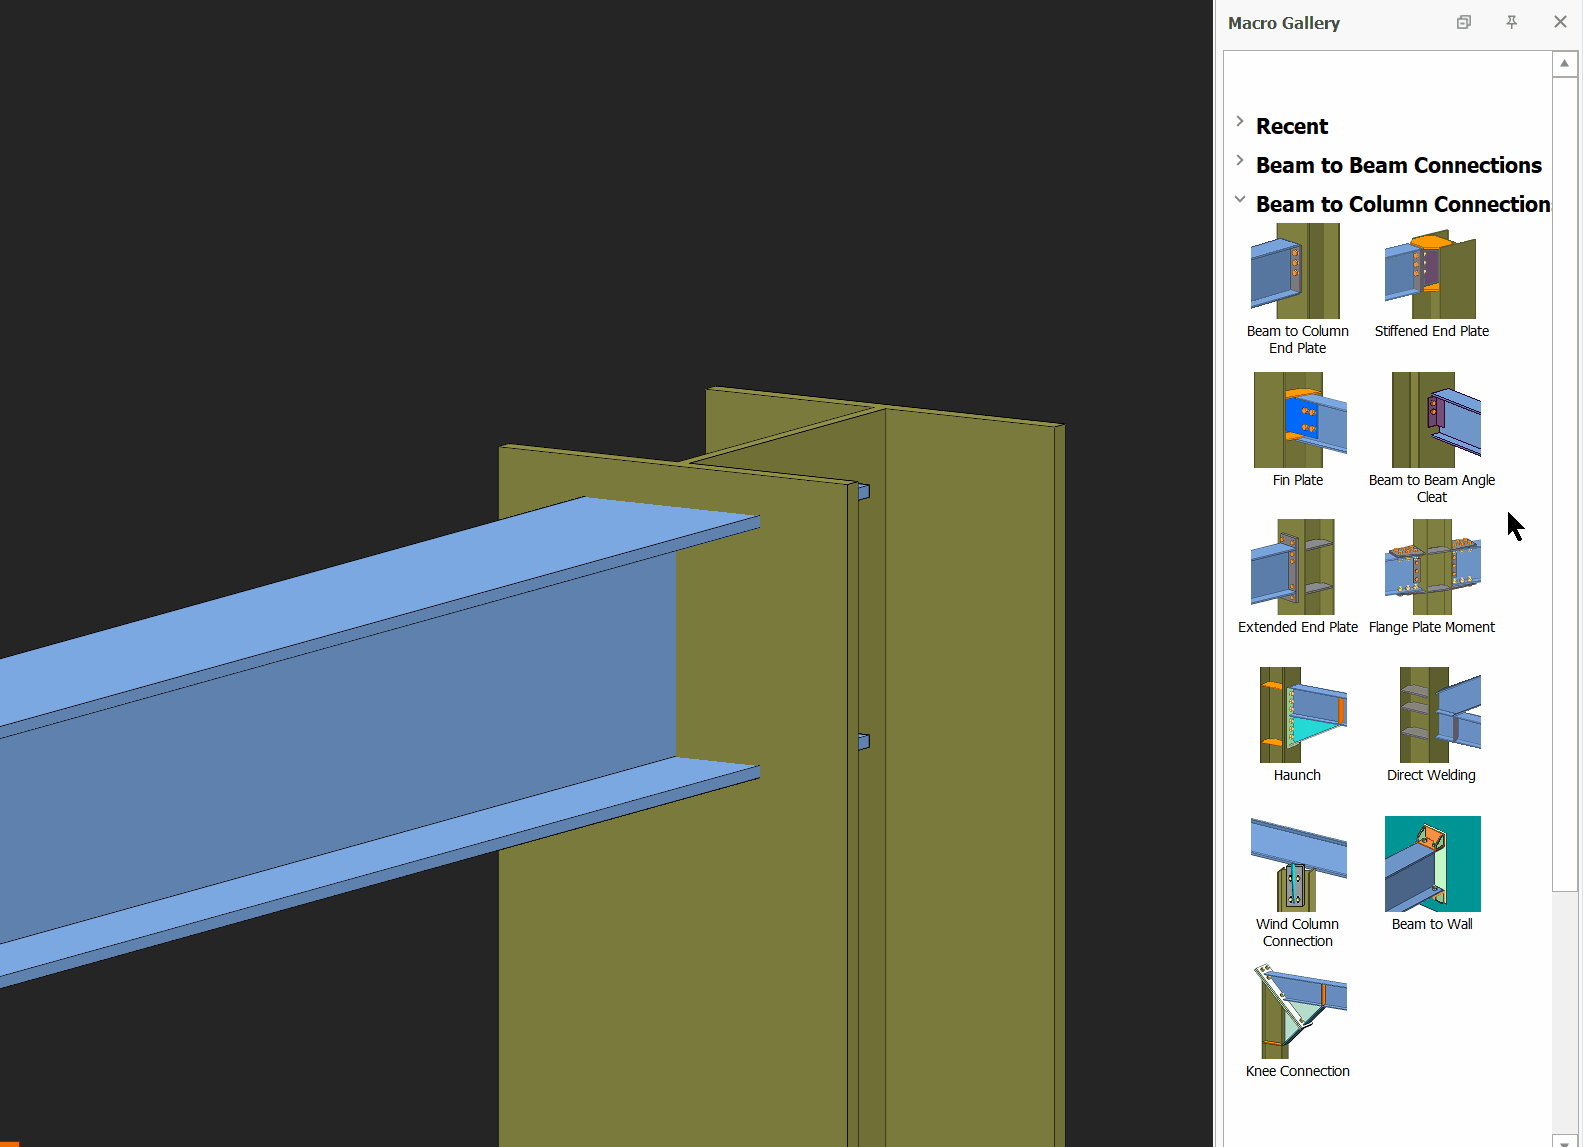The width and height of the screenshot is (1583, 1147).
Task: Pick the Fin Plate connection icon
Action: tap(1299, 421)
